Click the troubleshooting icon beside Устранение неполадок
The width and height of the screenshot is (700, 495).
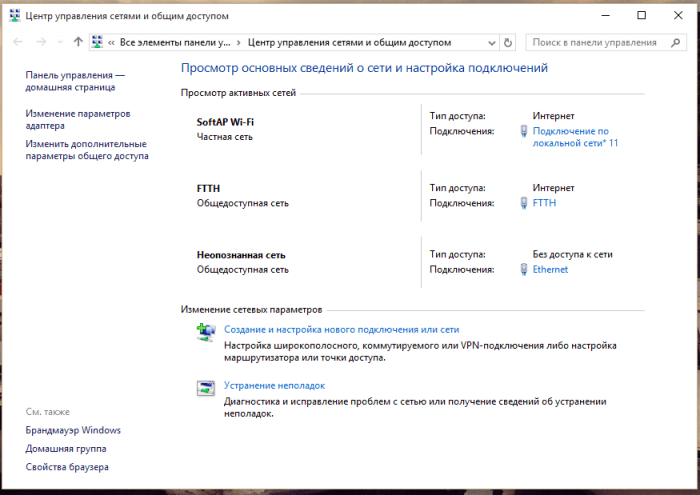click(206, 388)
